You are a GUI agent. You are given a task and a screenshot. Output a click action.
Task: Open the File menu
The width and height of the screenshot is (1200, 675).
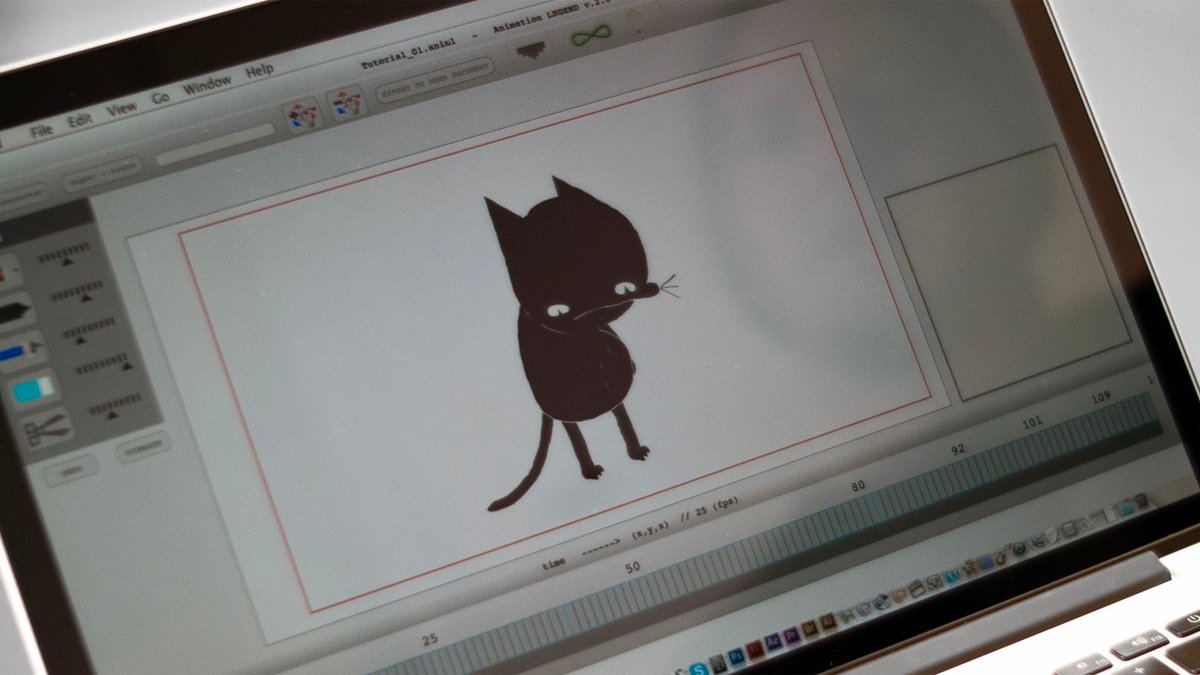pyautogui.click(x=41, y=130)
